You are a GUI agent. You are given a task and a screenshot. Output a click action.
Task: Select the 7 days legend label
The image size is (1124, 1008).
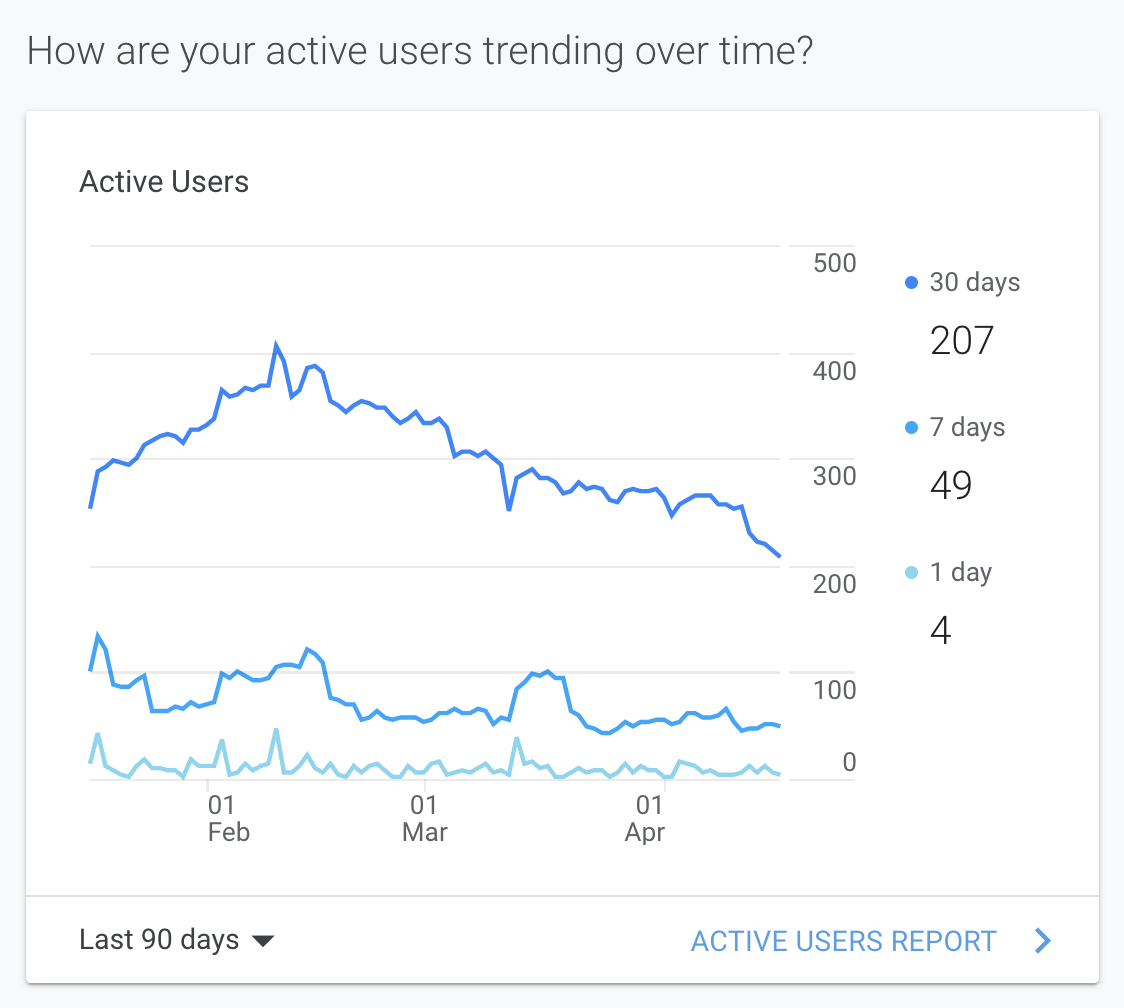pos(967,427)
